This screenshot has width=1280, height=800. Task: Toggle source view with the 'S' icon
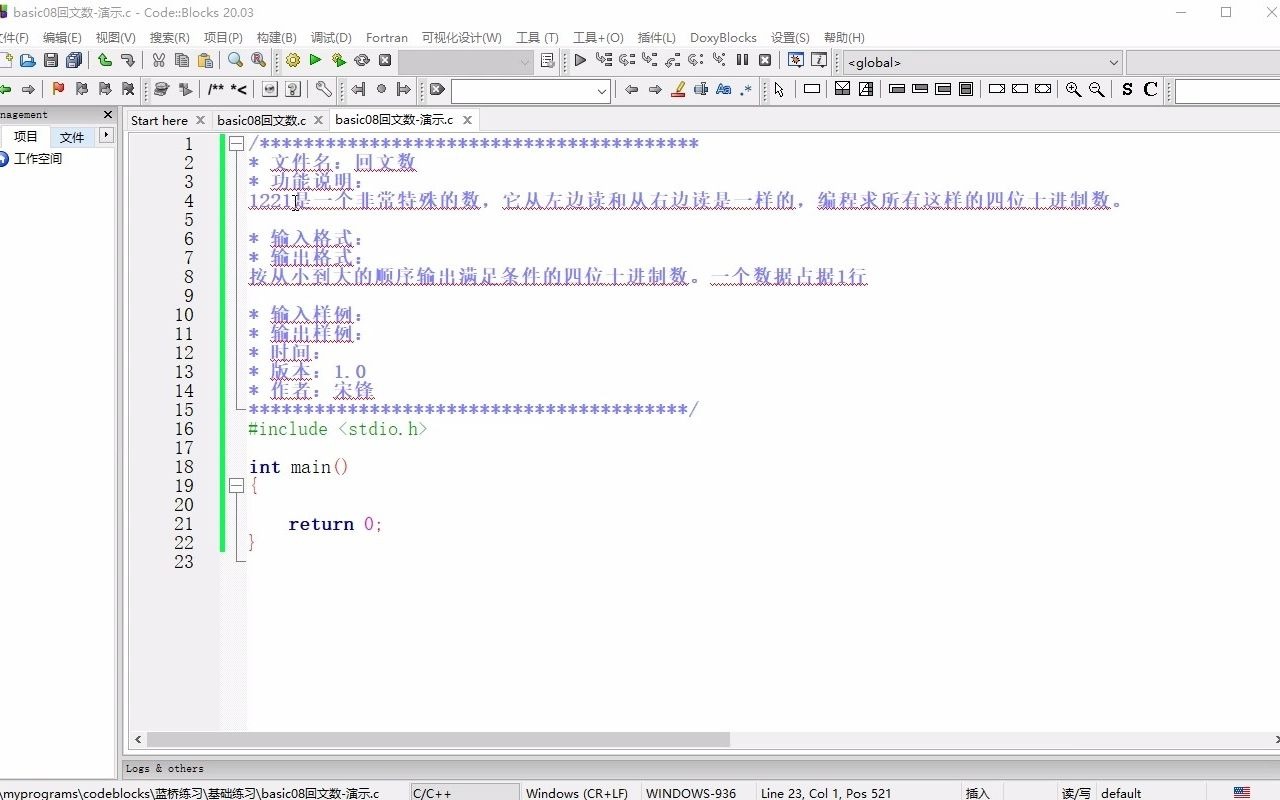pos(1127,89)
